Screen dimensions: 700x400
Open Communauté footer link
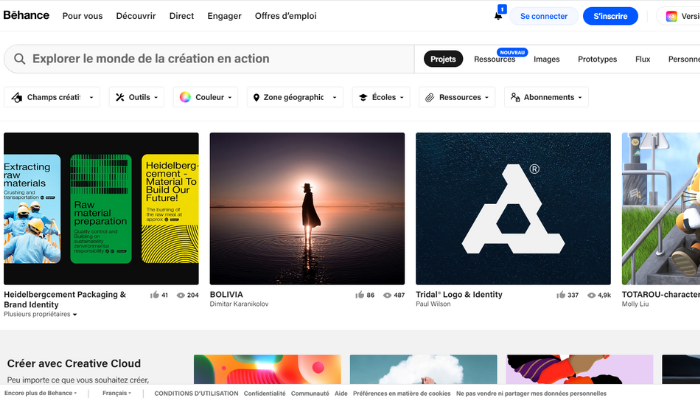[x=310, y=393]
